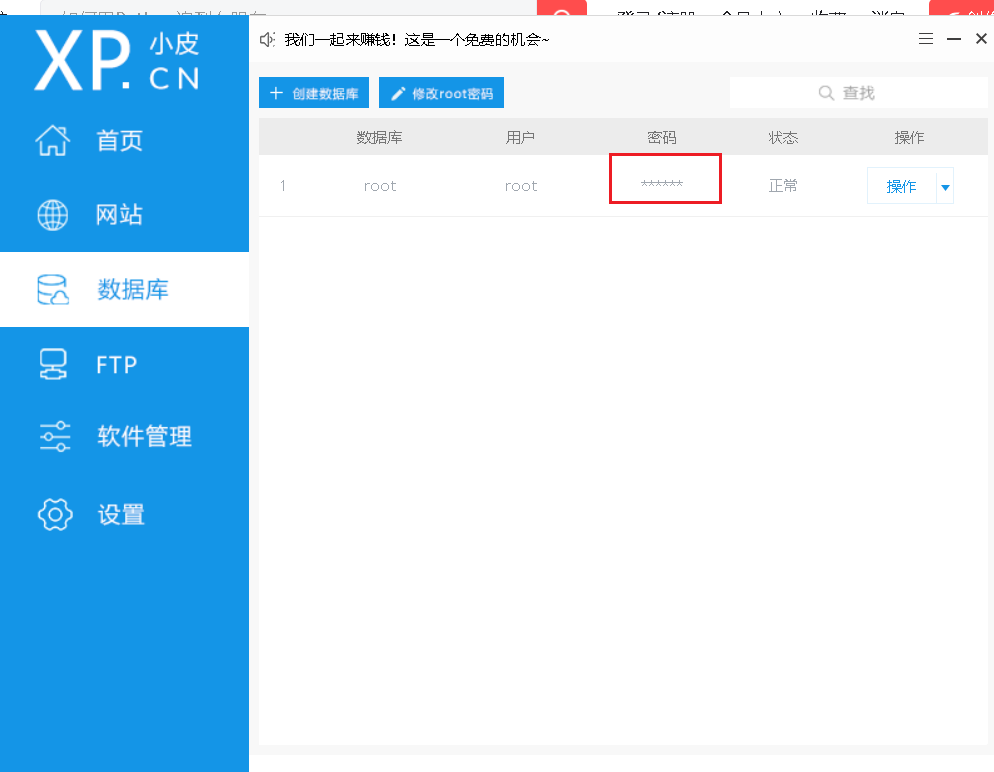
Task: Open the hamburger menu at top right
Action: pyautogui.click(x=925, y=38)
